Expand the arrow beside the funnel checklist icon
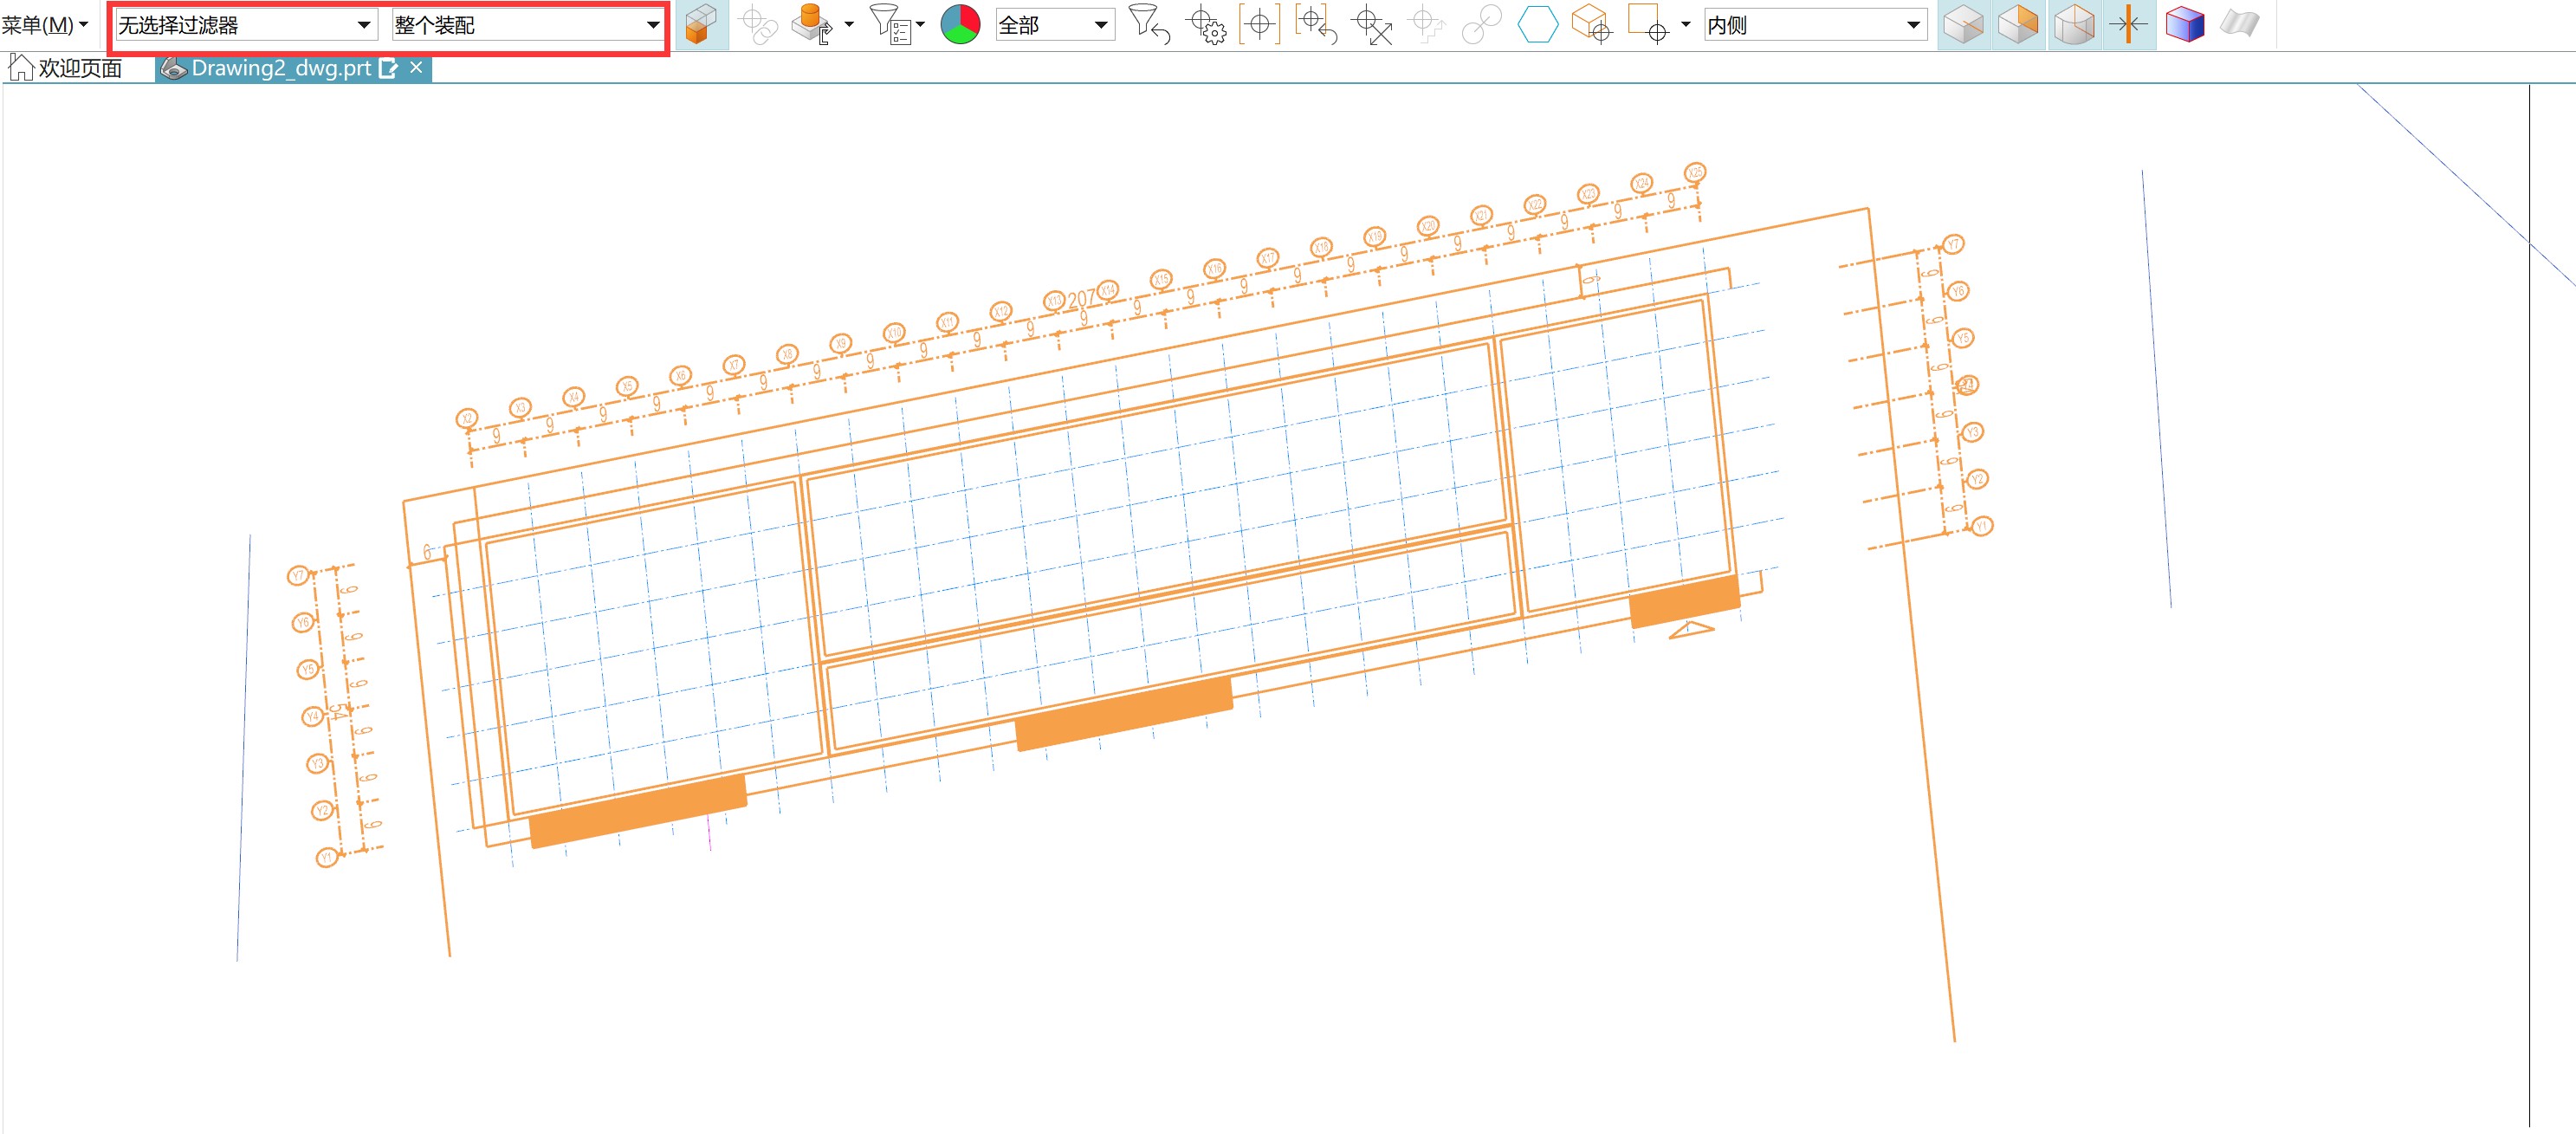Viewport: 2576px width, 1134px height. 920,25
